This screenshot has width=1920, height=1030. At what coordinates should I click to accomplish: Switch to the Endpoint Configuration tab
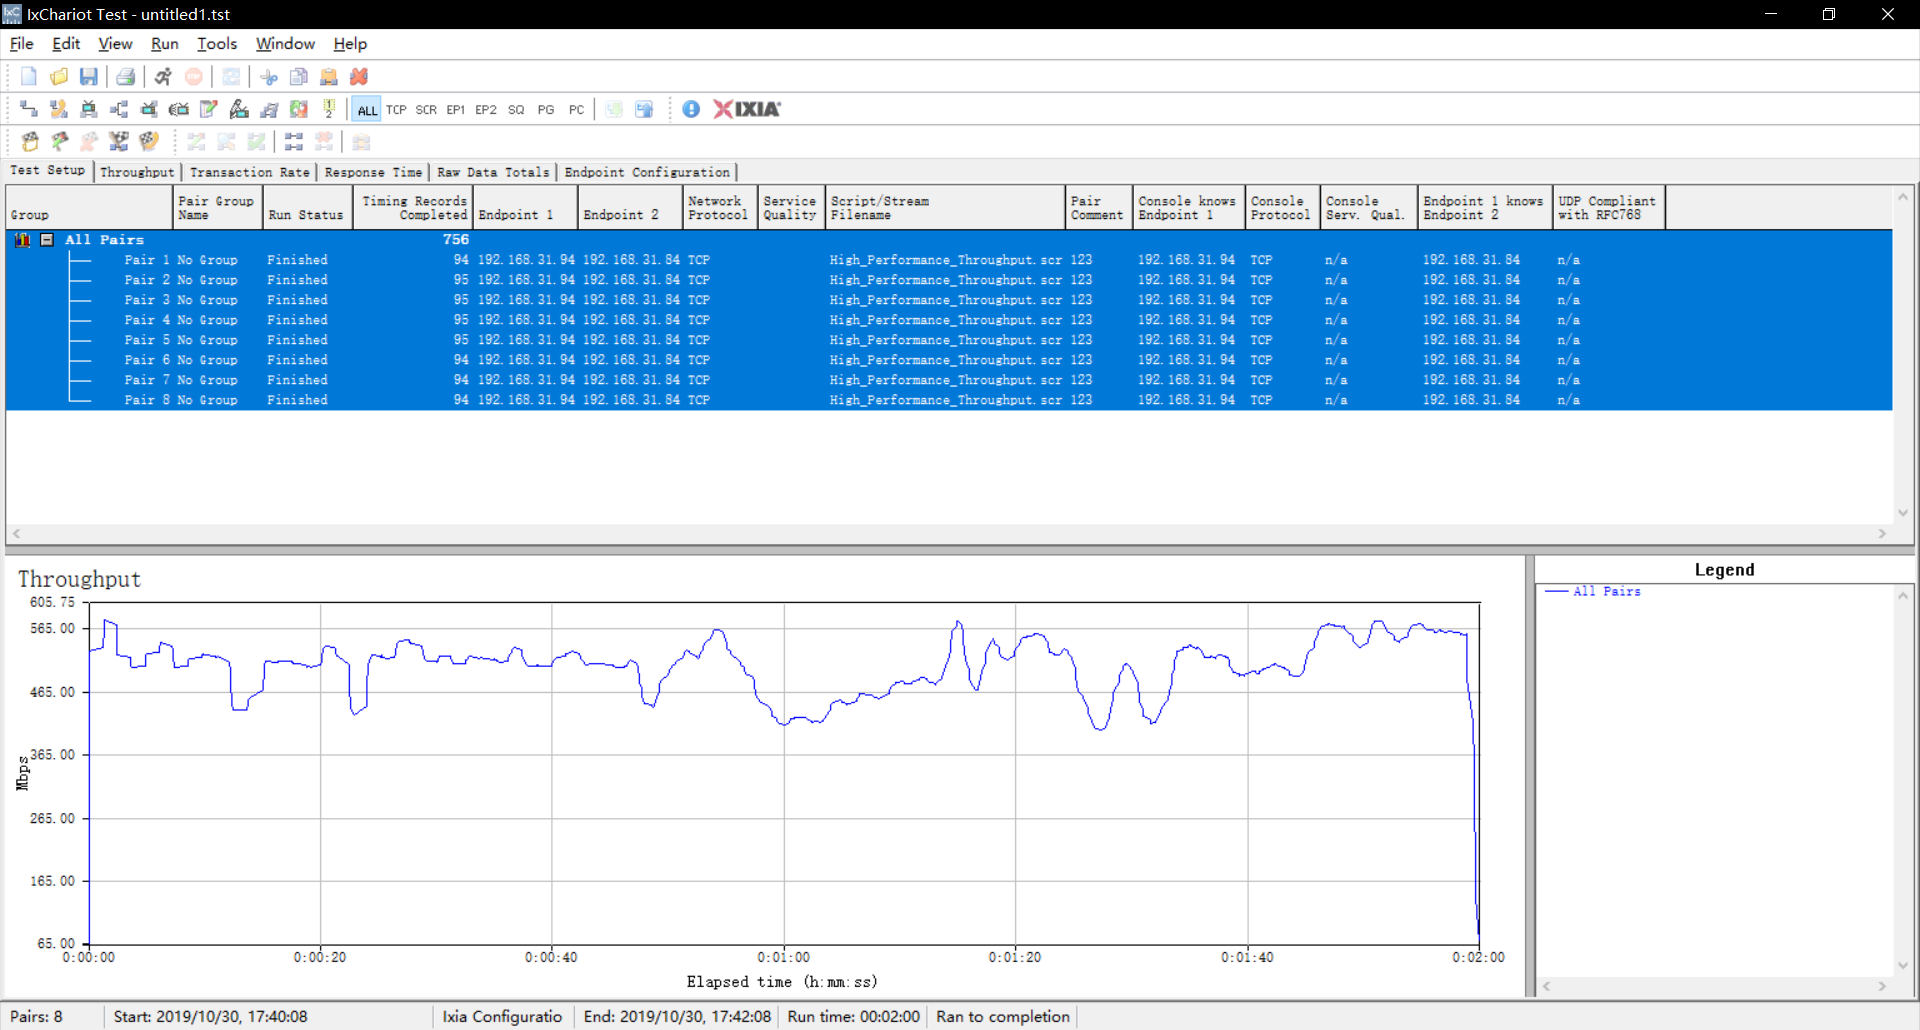click(647, 172)
